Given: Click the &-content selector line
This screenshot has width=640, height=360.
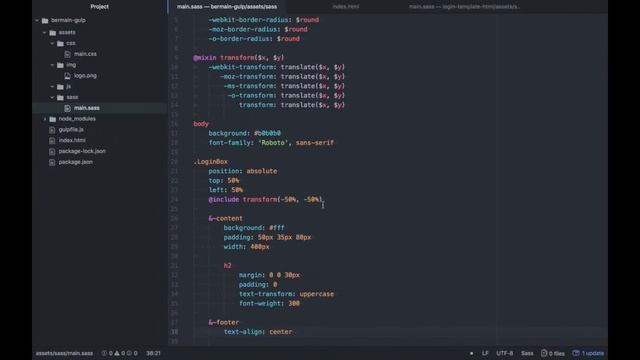Looking at the screenshot, I should click(225, 218).
